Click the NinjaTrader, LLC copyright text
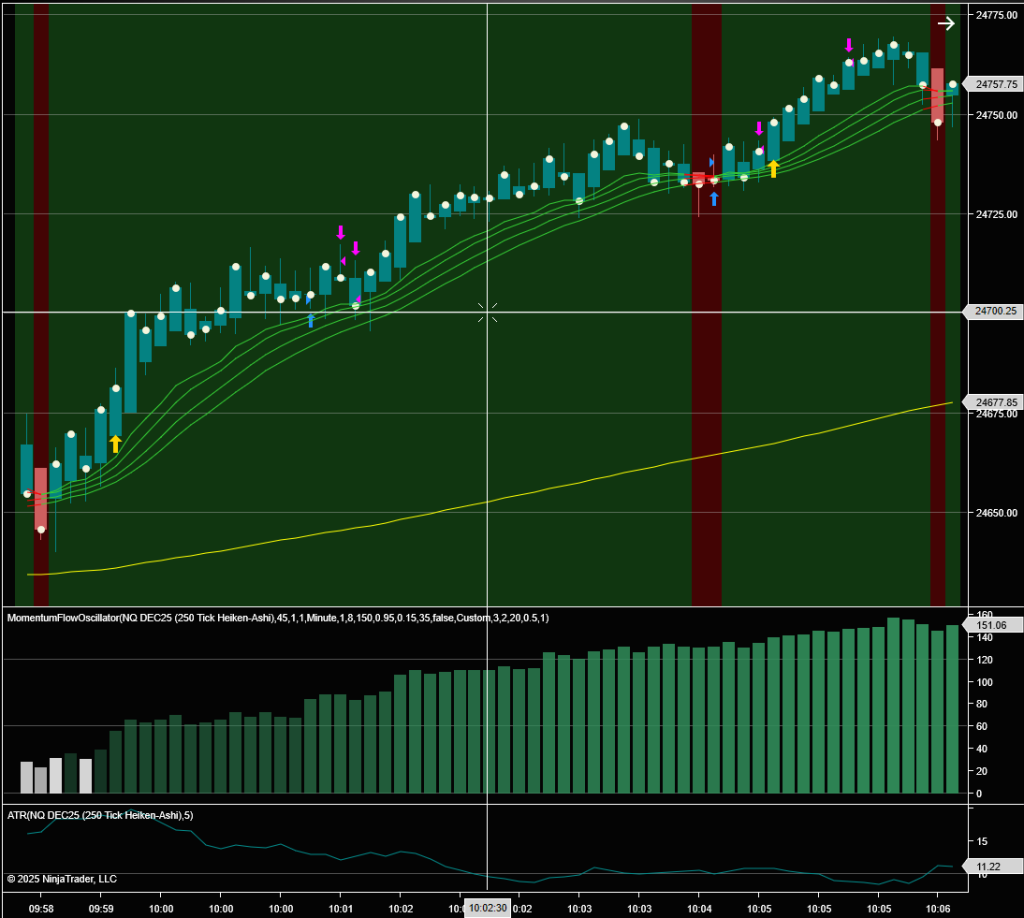Image resolution: width=1024 pixels, height=918 pixels. point(62,879)
